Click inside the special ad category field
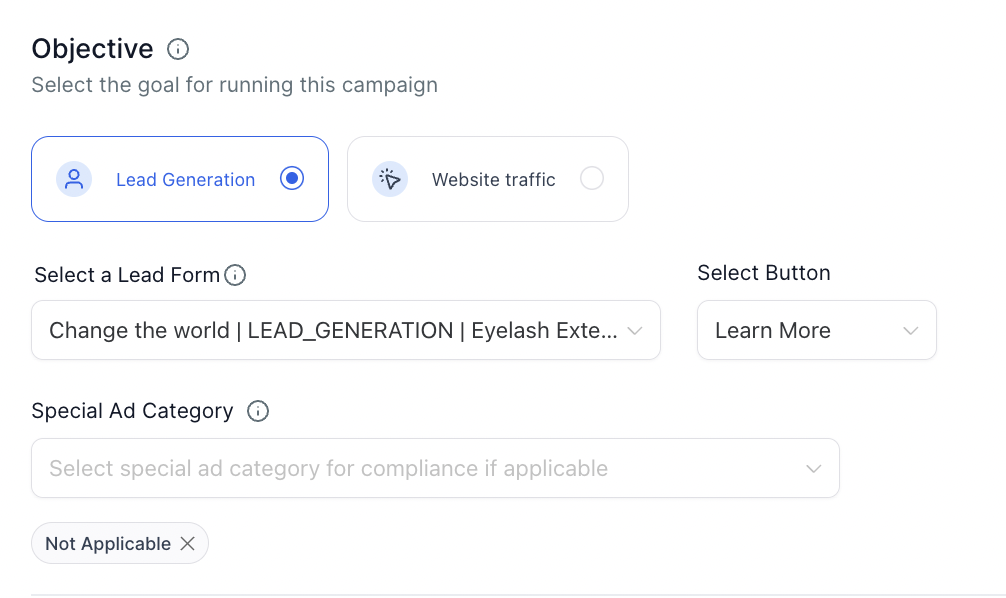This screenshot has height=598, width=1006. coord(400,469)
